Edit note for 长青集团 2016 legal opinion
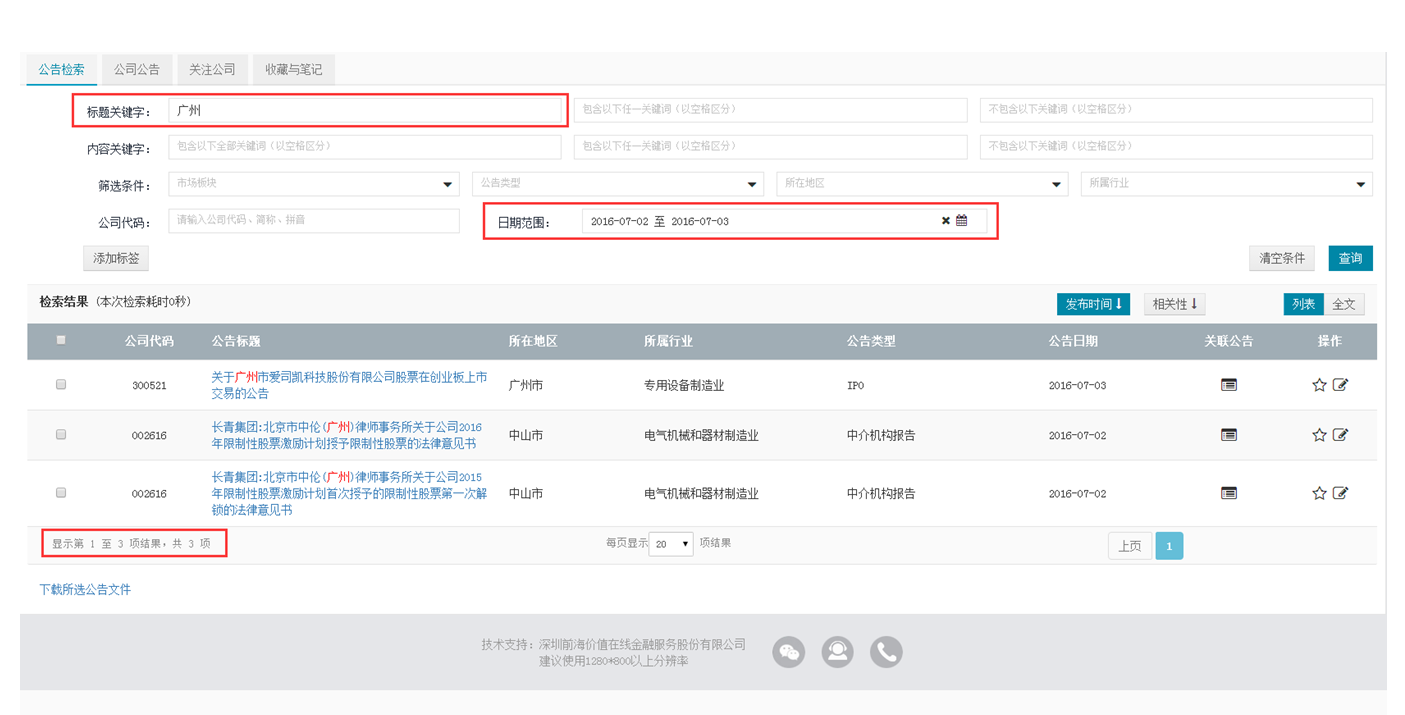 [1341, 435]
